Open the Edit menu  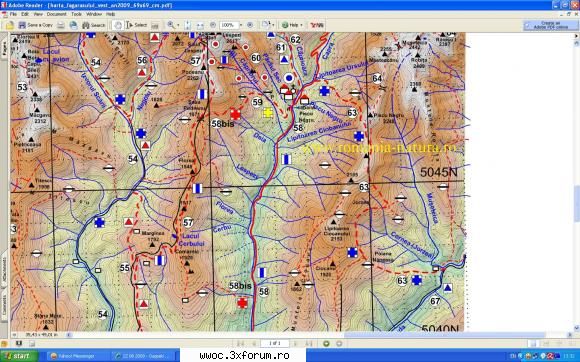25,14
